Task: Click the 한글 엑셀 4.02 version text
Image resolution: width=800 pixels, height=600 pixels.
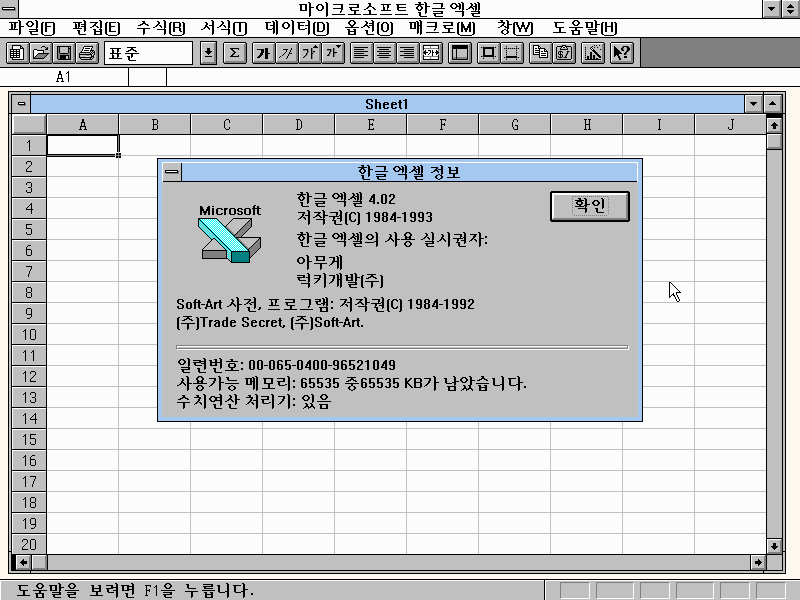Action: click(346, 198)
